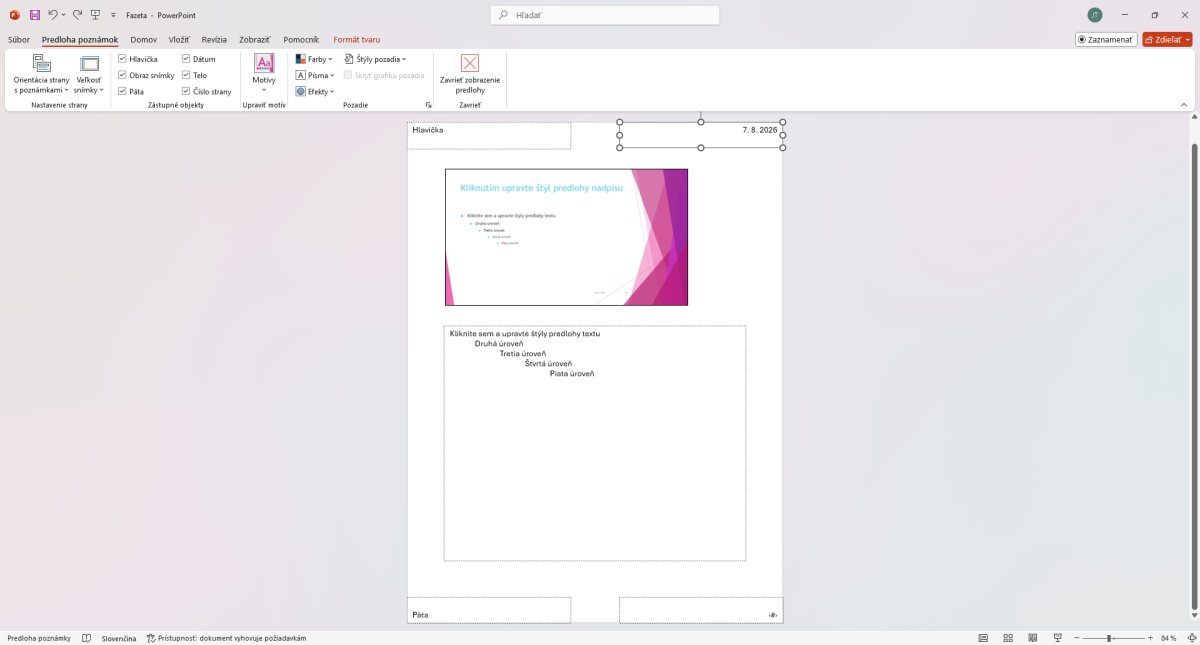Viewport: 1200px width, 645px height.
Task: Click the Zaznamenať record button
Action: coord(1106,39)
